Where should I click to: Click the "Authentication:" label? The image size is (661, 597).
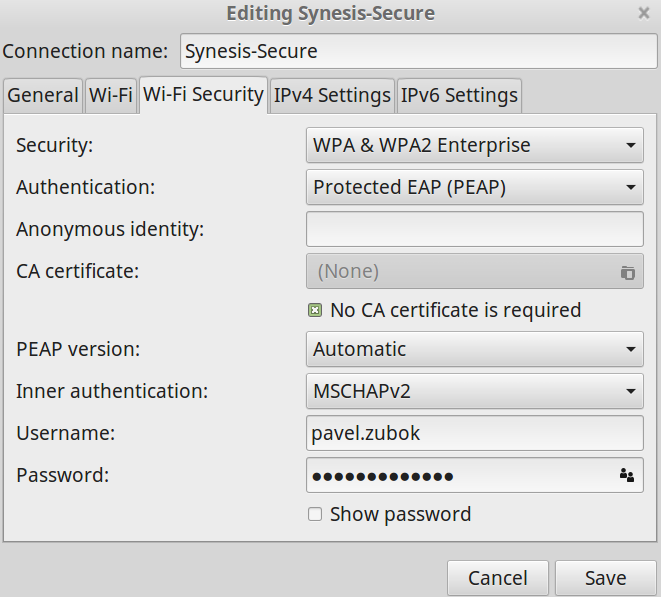[x=86, y=187]
